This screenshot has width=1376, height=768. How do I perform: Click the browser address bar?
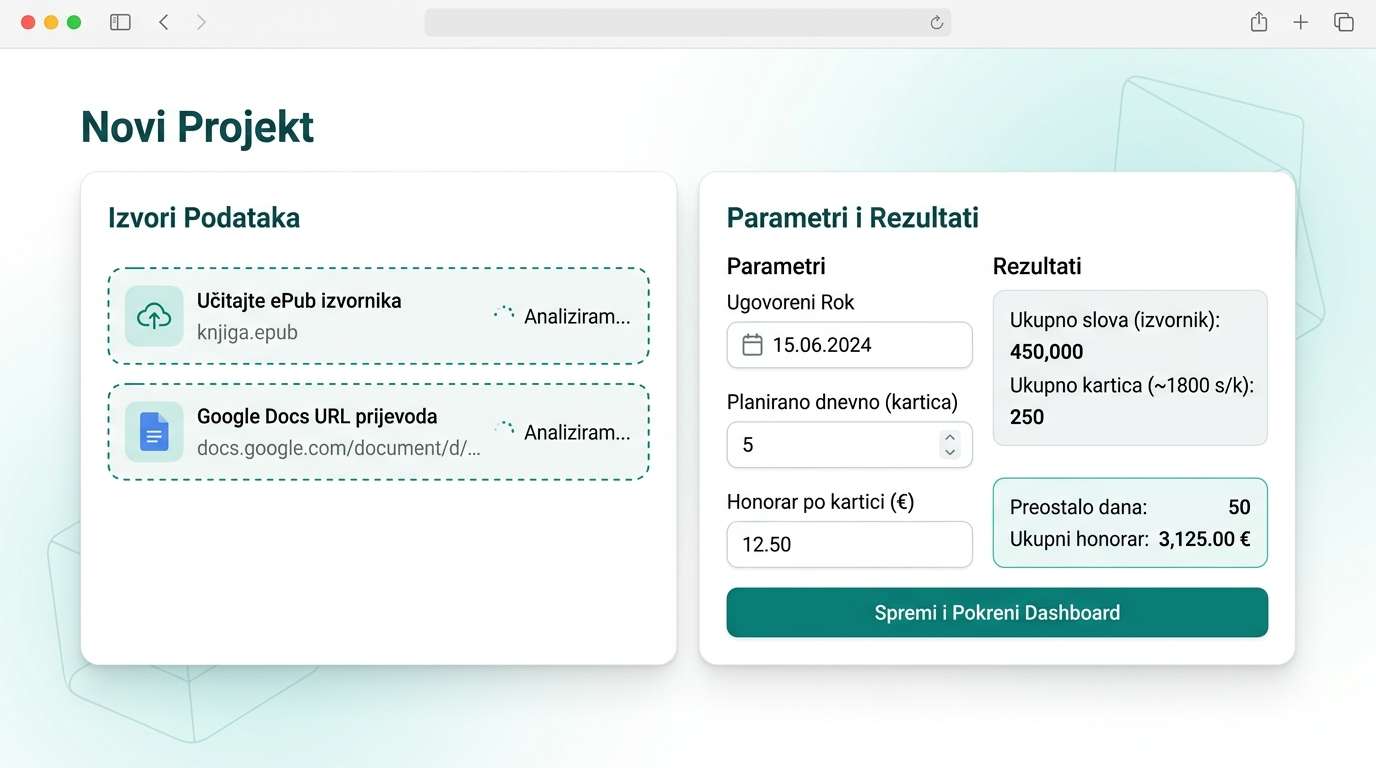pos(687,22)
